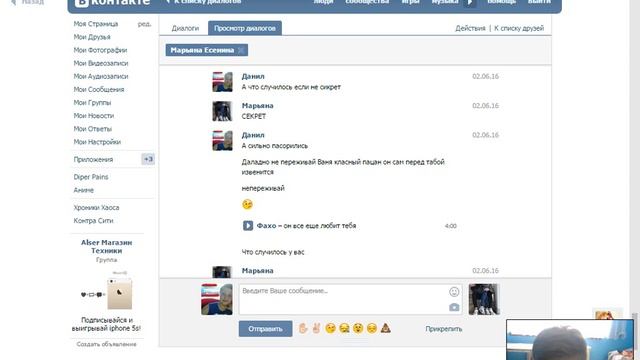Insert the poop emoji

[x=385, y=328]
